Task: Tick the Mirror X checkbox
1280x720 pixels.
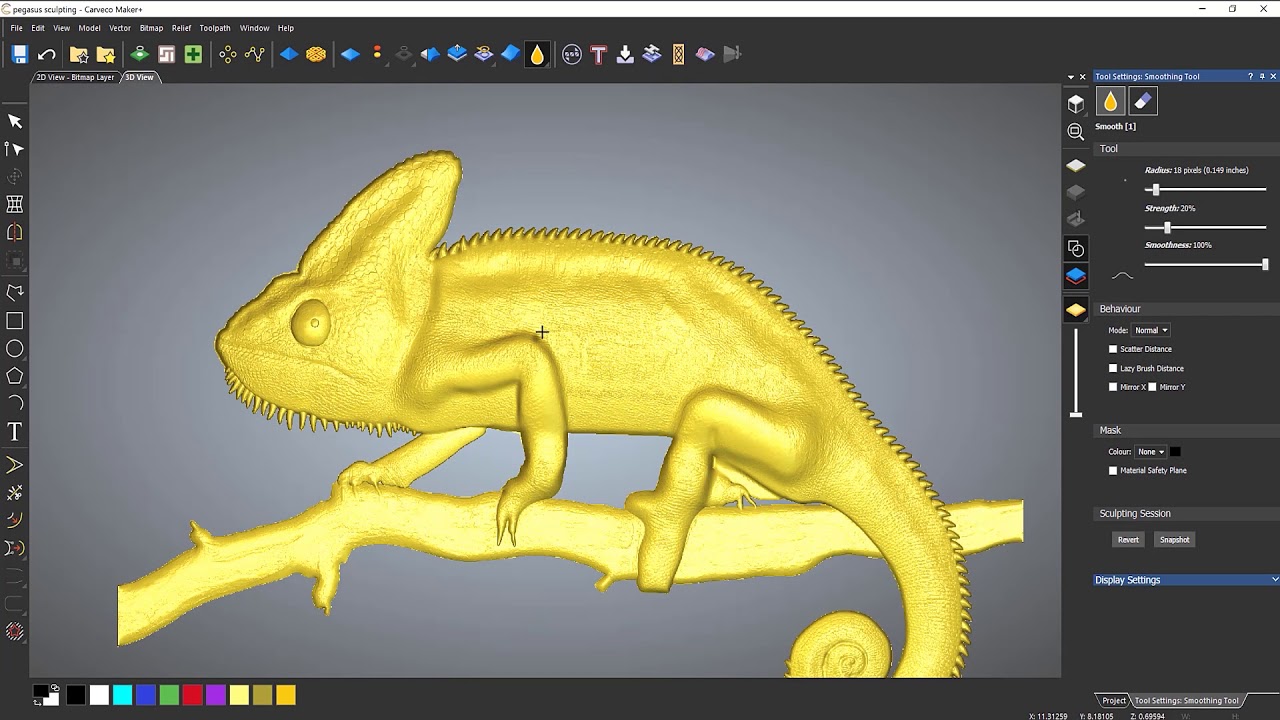Action: point(1113,387)
